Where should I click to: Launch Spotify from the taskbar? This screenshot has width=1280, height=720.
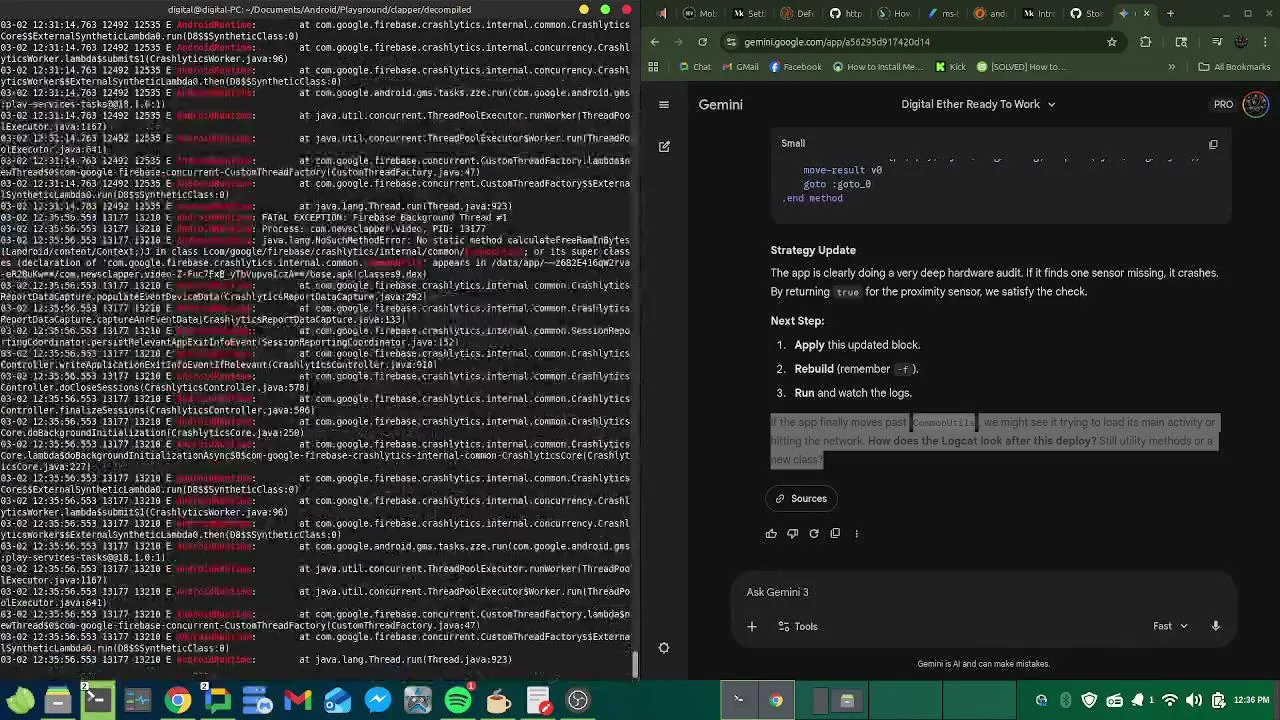[457, 700]
